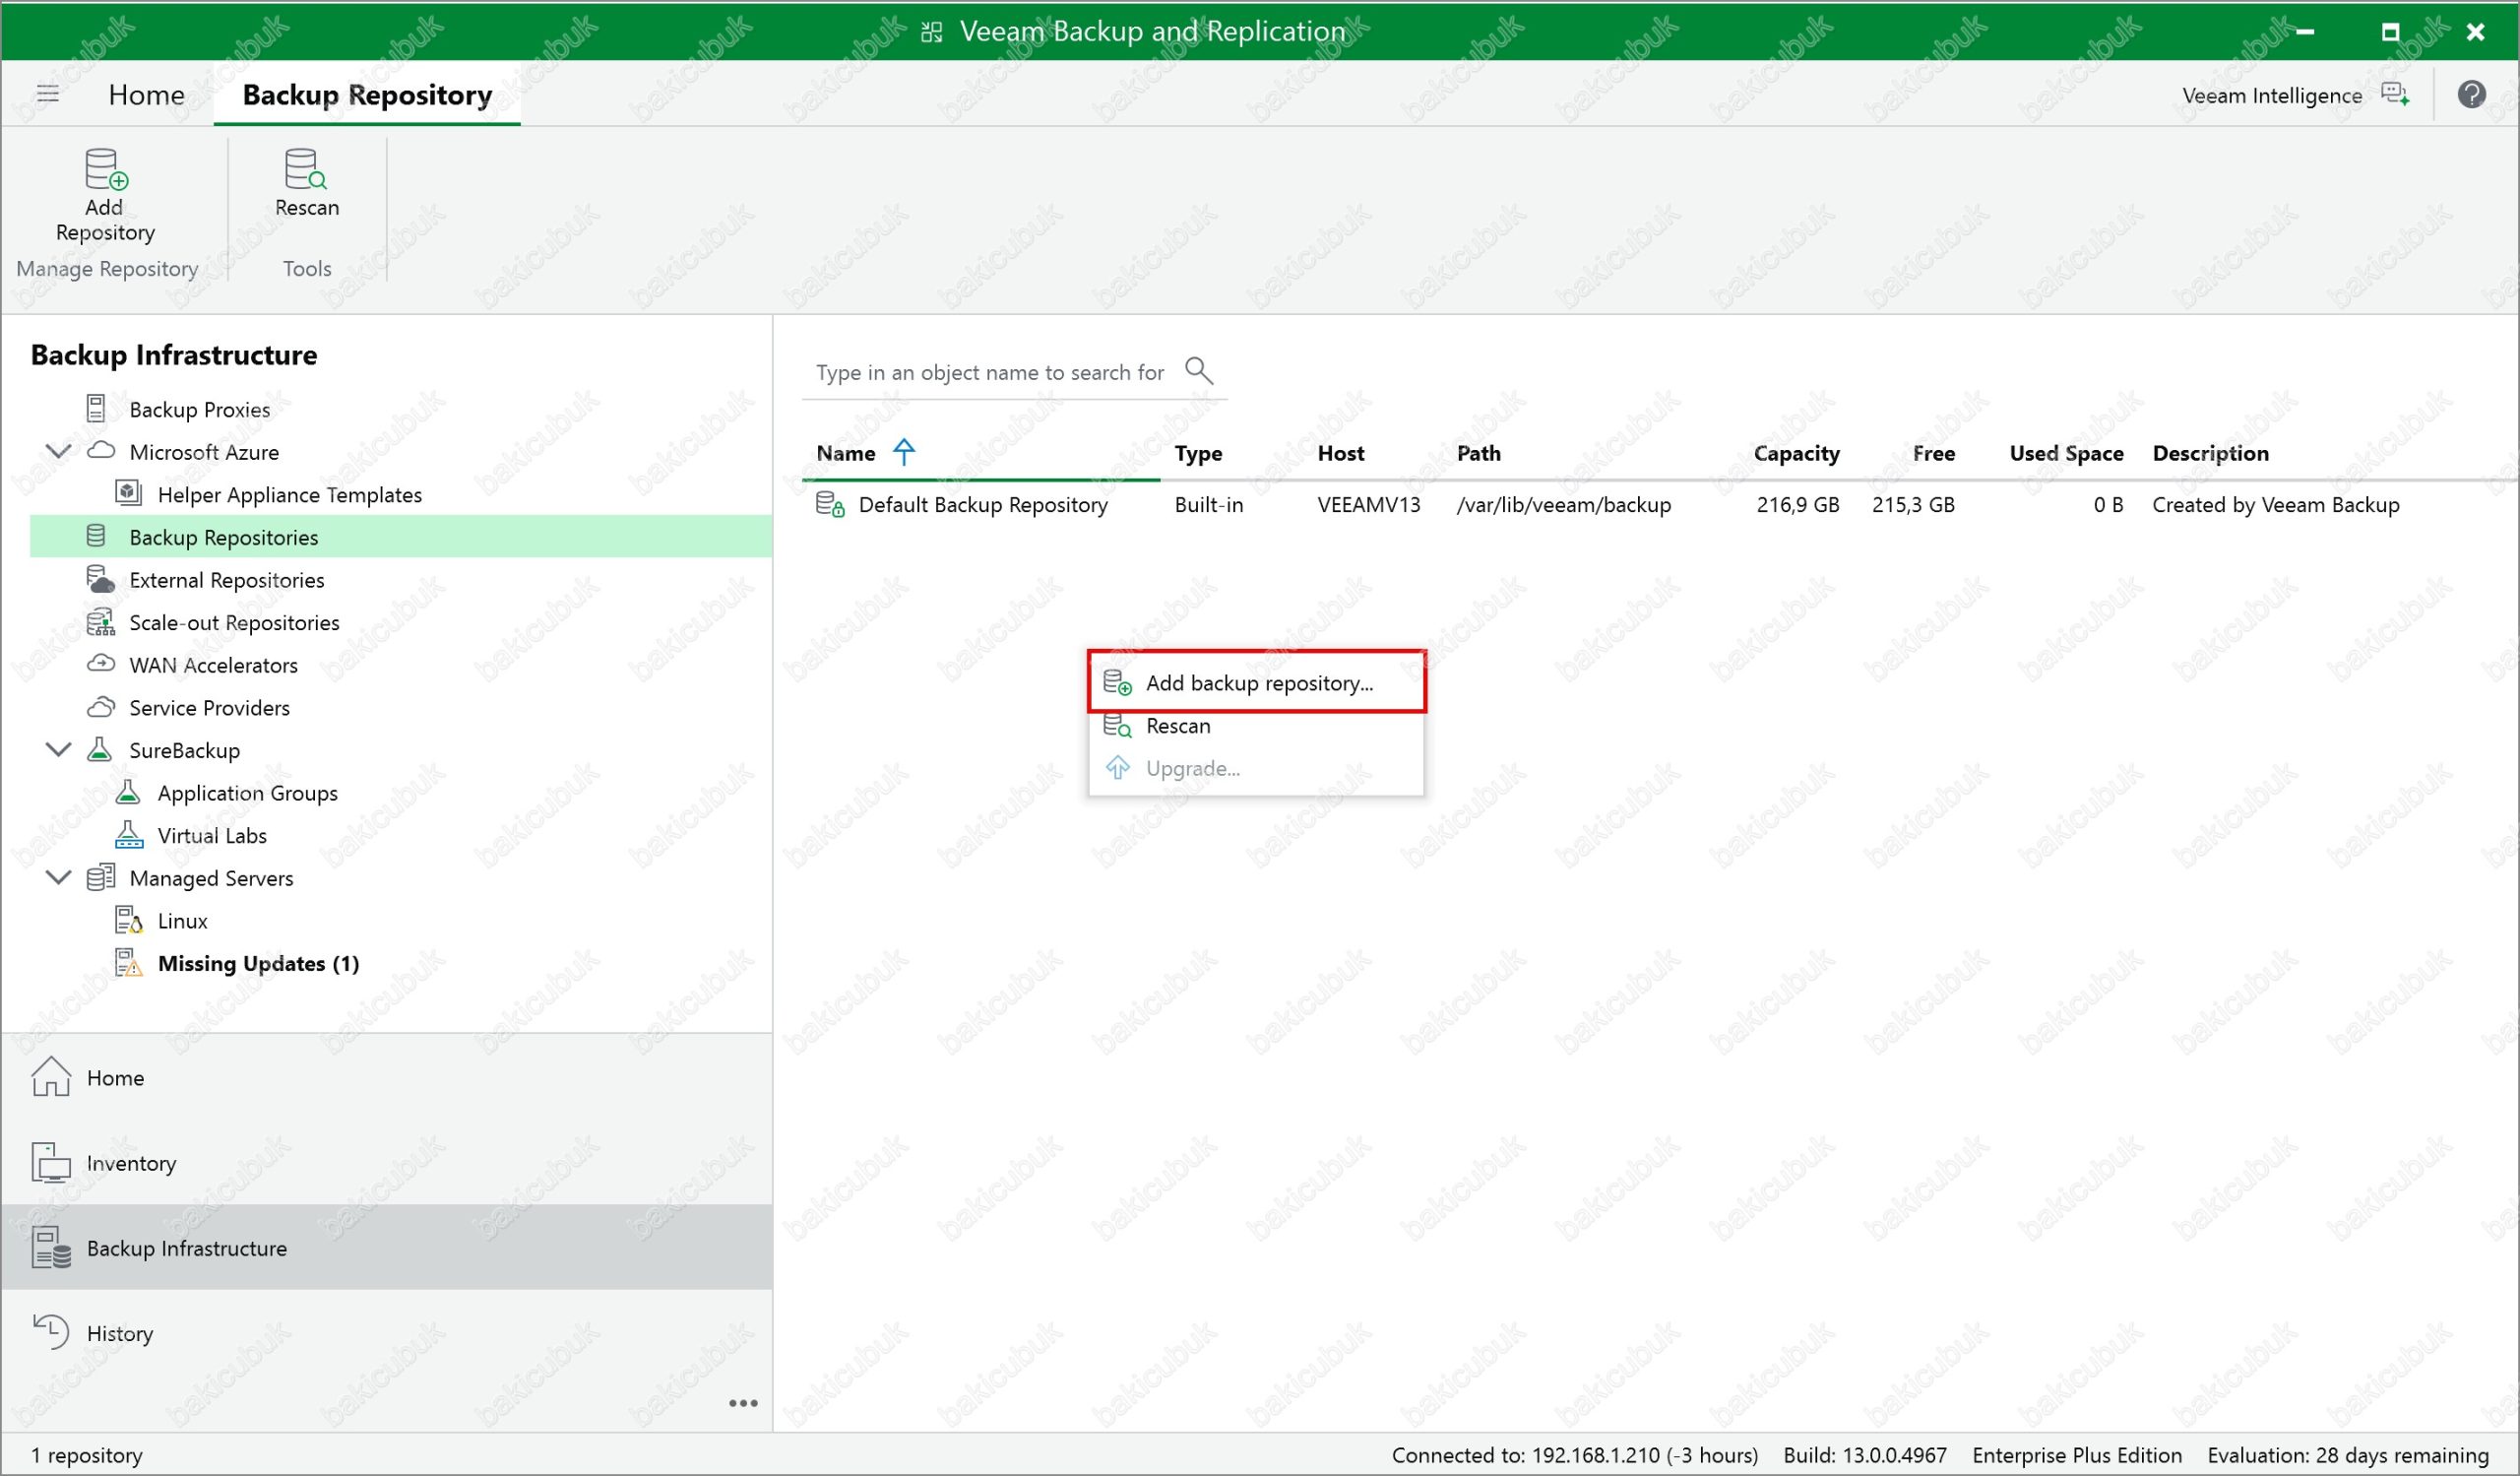
Task: Collapse the SureBackup tree node
Action: click(x=59, y=749)
